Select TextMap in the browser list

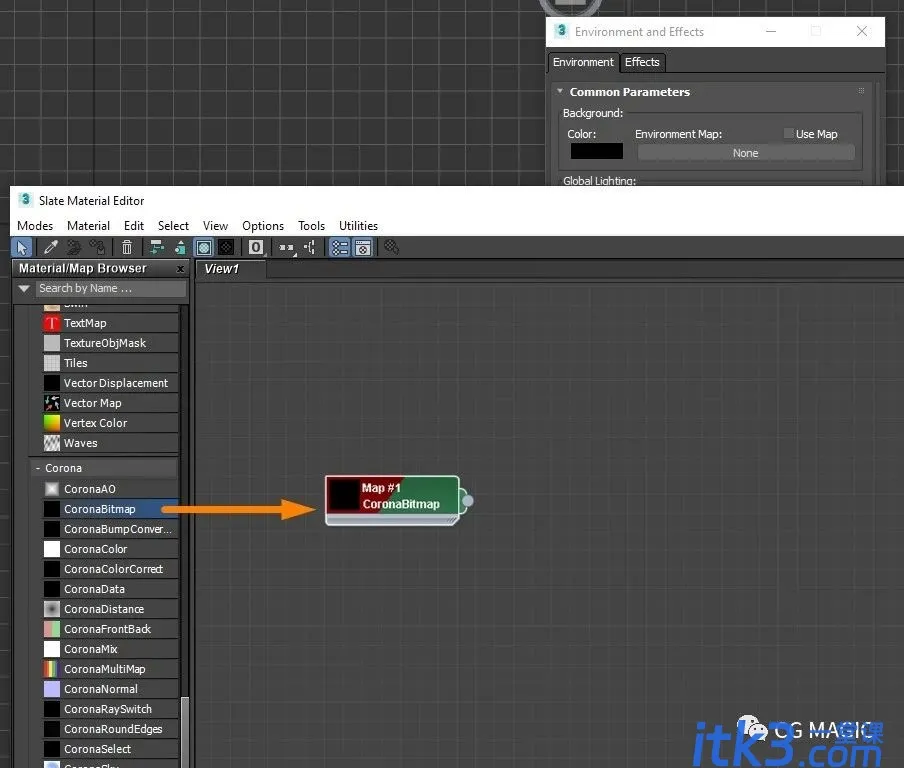(111, 323)
